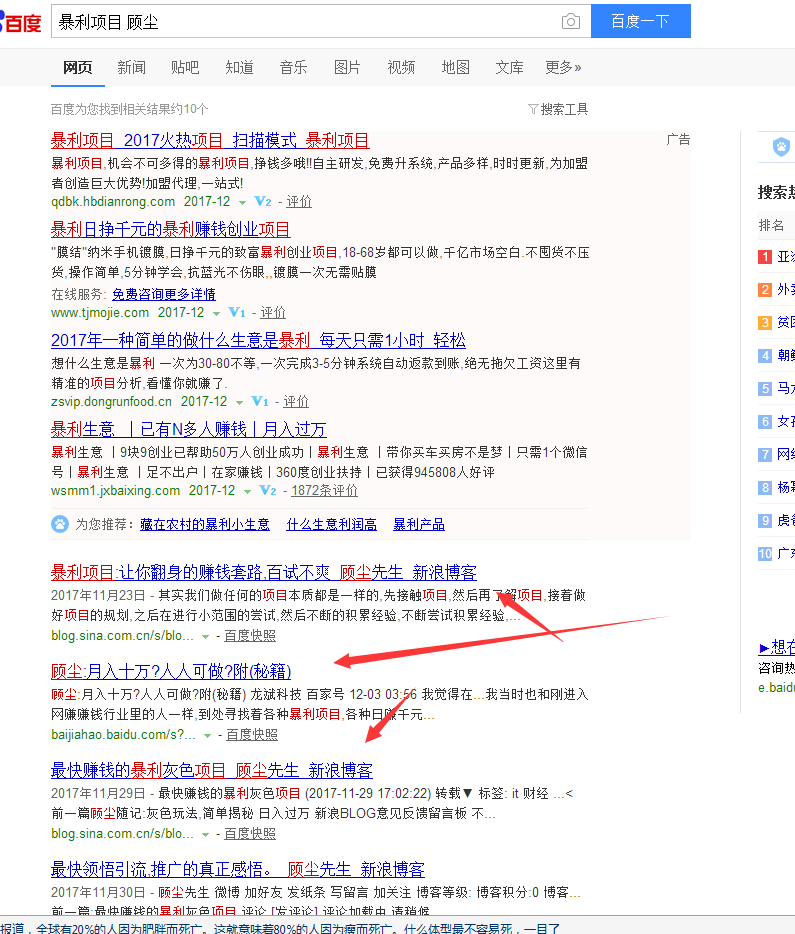Open recommendation 暴利产品

[x=419, y=524]
